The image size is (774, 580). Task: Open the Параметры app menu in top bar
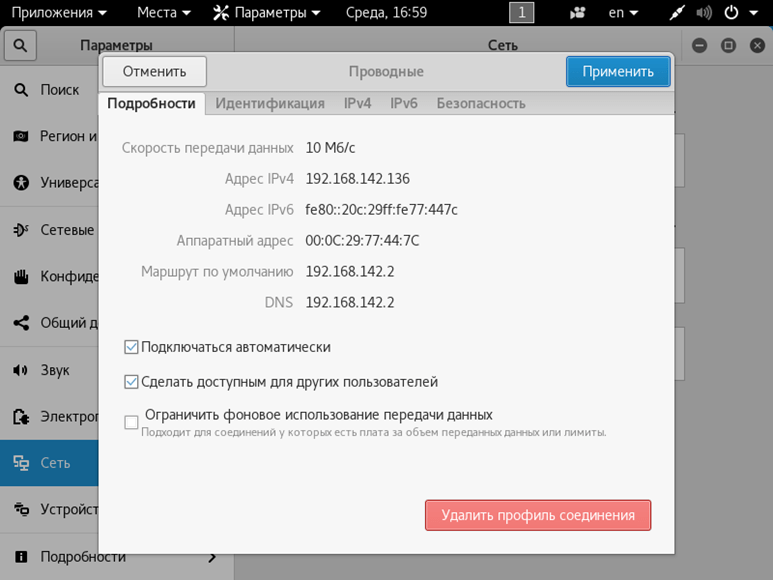[267, 12]
